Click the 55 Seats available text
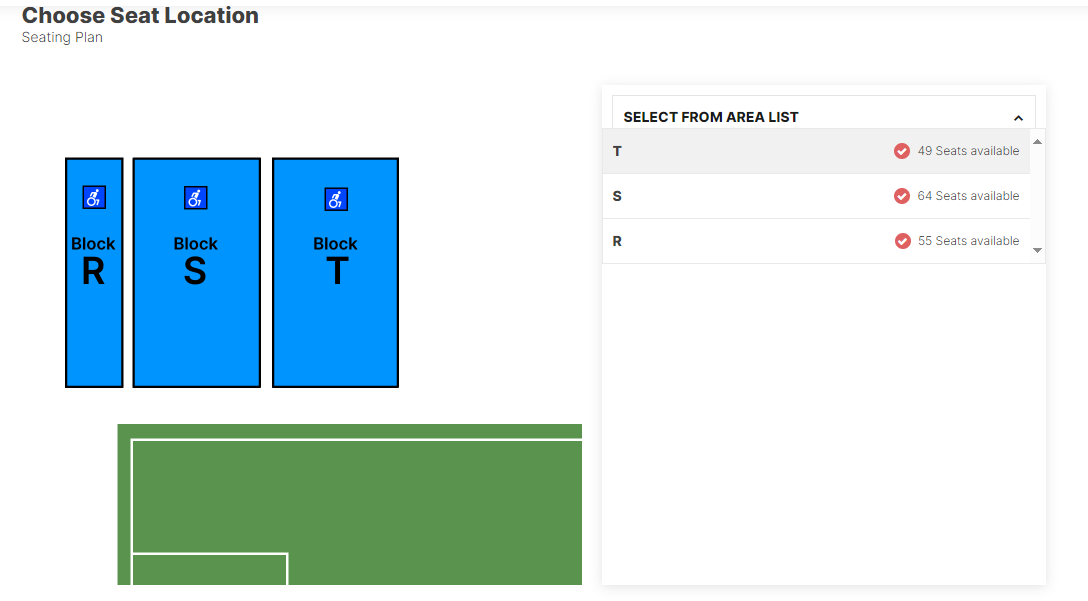This screenshot has width=1088, height=601. [x=968, y=241]
